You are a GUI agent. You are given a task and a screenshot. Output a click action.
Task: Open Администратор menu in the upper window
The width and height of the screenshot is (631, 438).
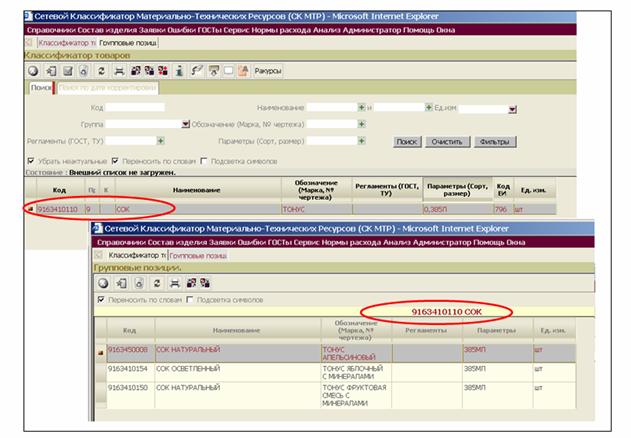(x=372, y=30)
